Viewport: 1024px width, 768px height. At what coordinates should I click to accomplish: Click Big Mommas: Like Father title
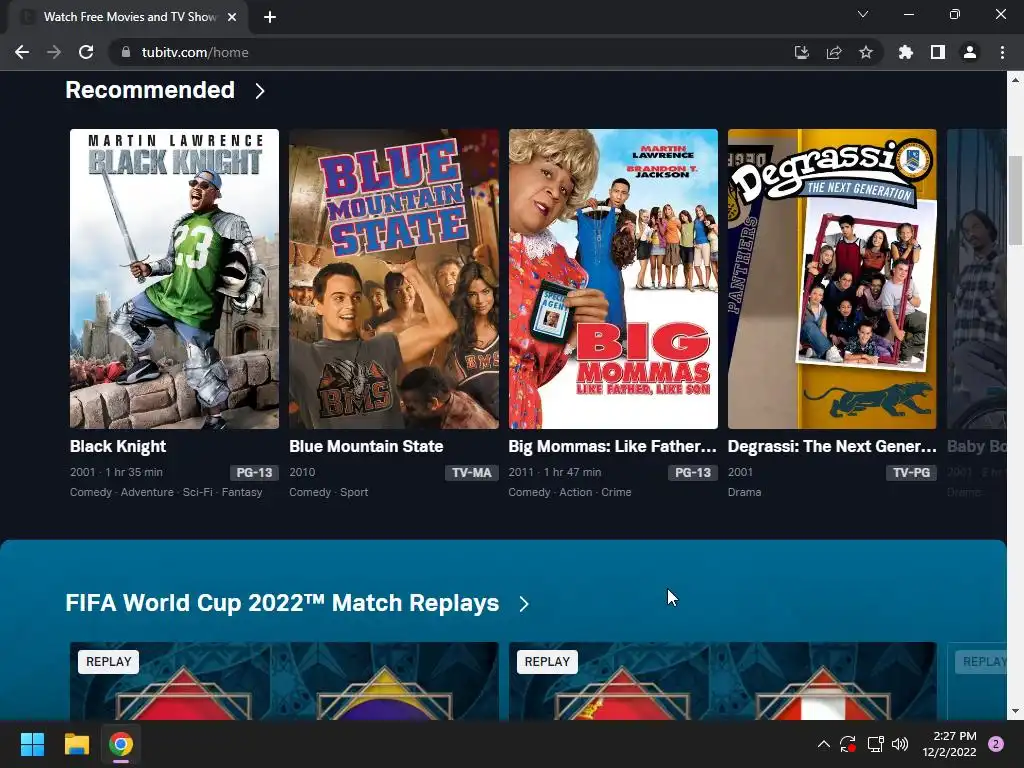613,447
